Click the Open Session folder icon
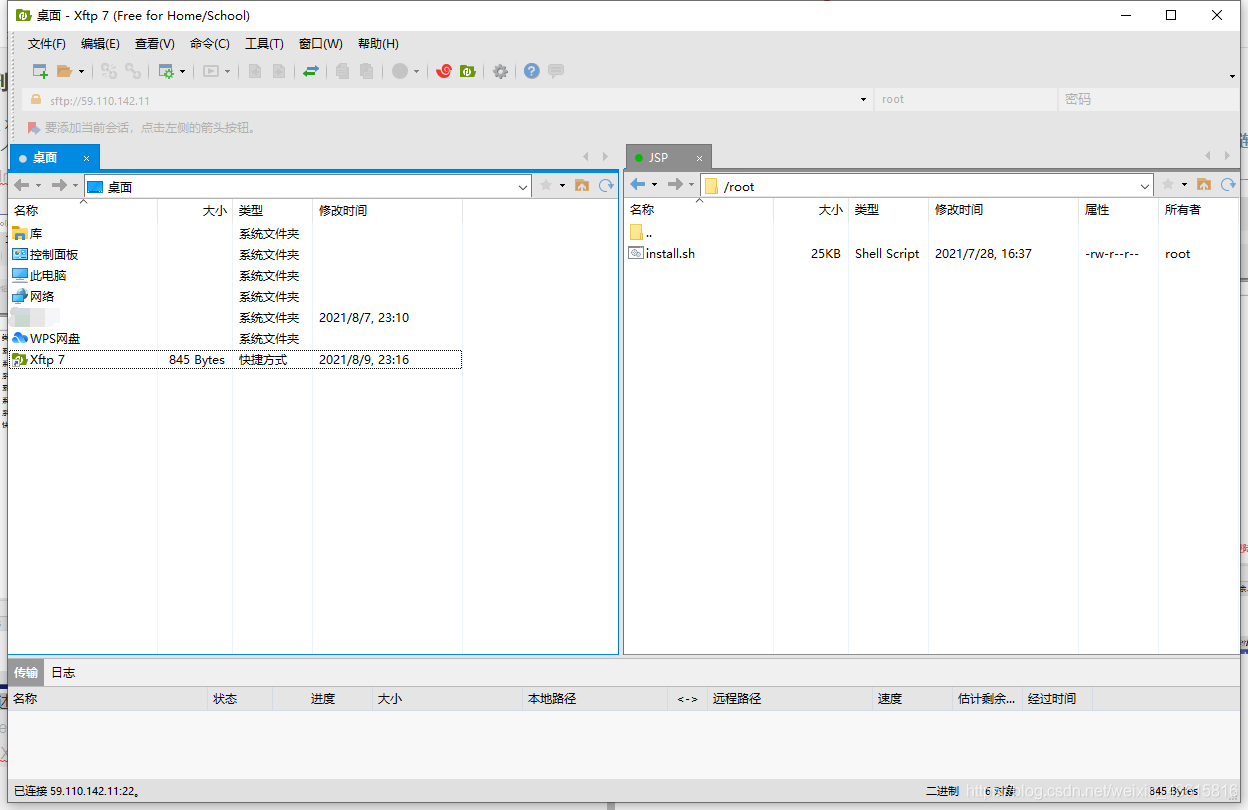 (x=64, y=71)
